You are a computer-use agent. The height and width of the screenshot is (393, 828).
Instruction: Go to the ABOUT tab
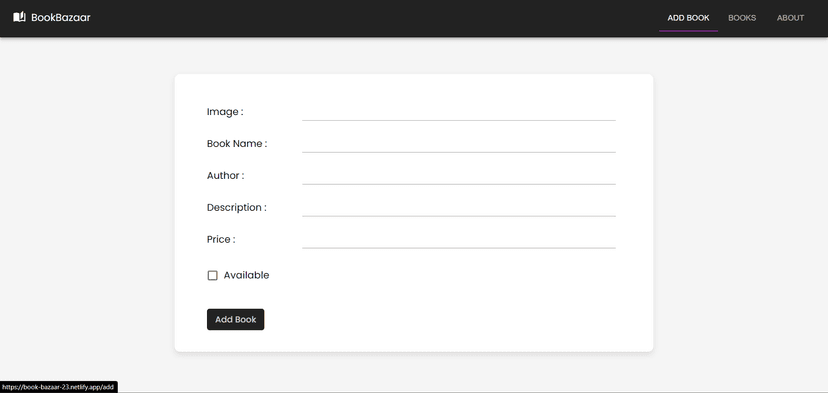790,18
